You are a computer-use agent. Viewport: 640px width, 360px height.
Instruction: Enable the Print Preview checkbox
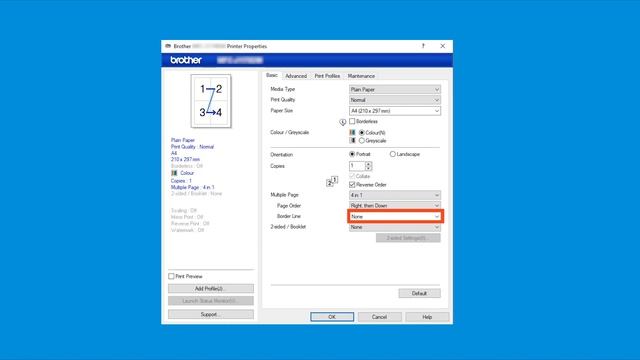(171, 276)
